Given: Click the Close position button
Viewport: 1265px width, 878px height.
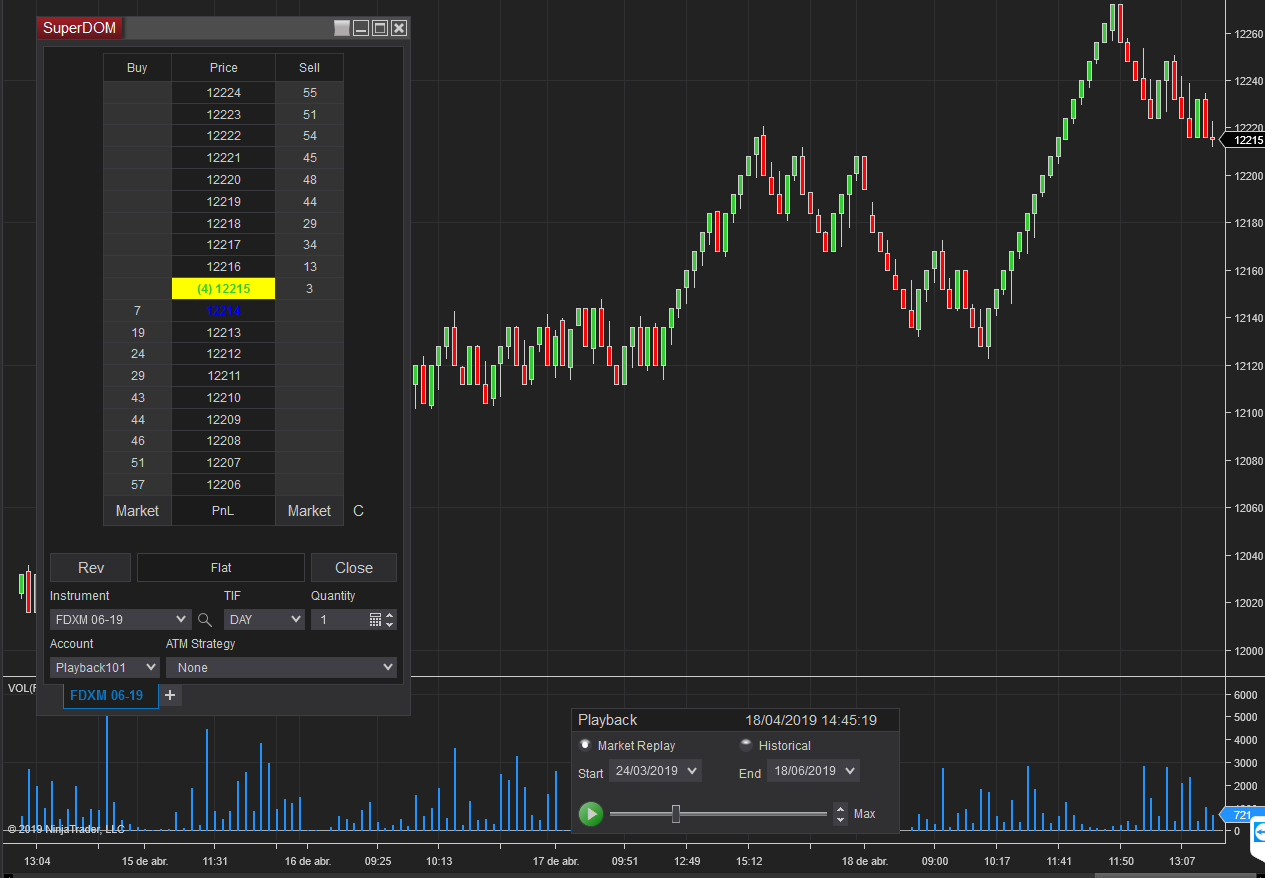Looking at the screenshot, I should [354, 568].
